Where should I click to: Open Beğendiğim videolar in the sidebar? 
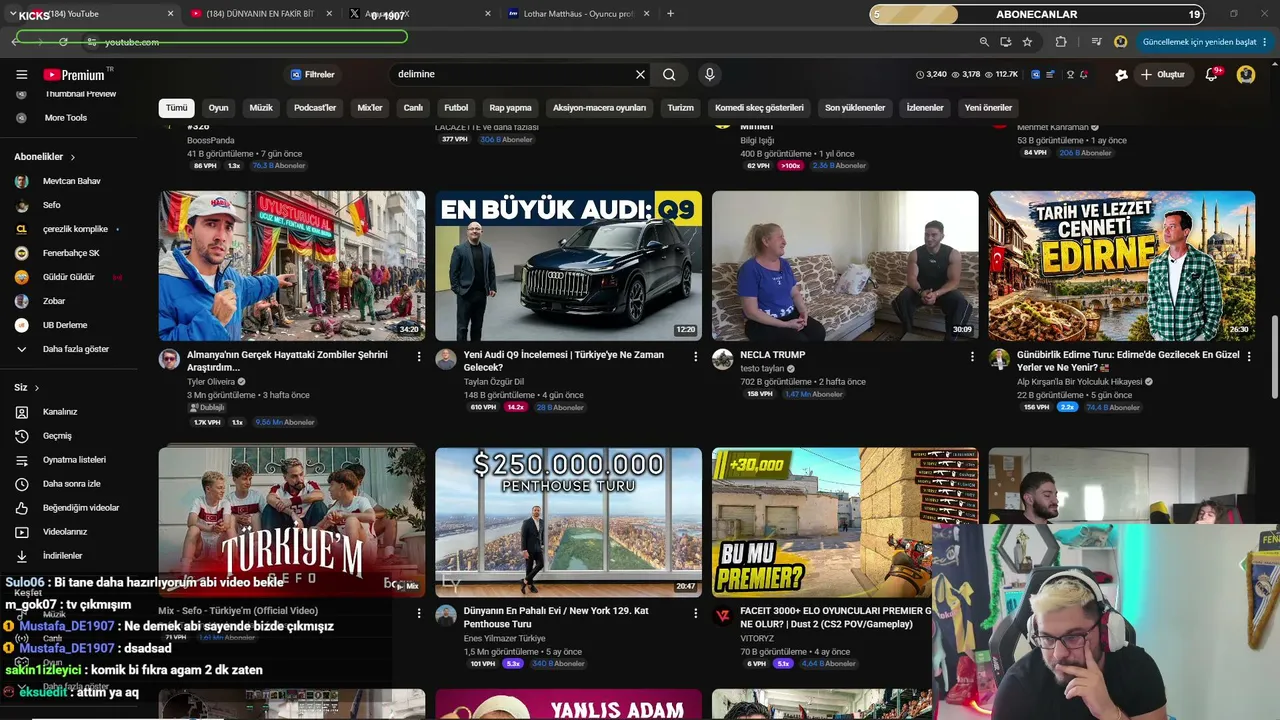pyautogui.click(x=80, y=508)
